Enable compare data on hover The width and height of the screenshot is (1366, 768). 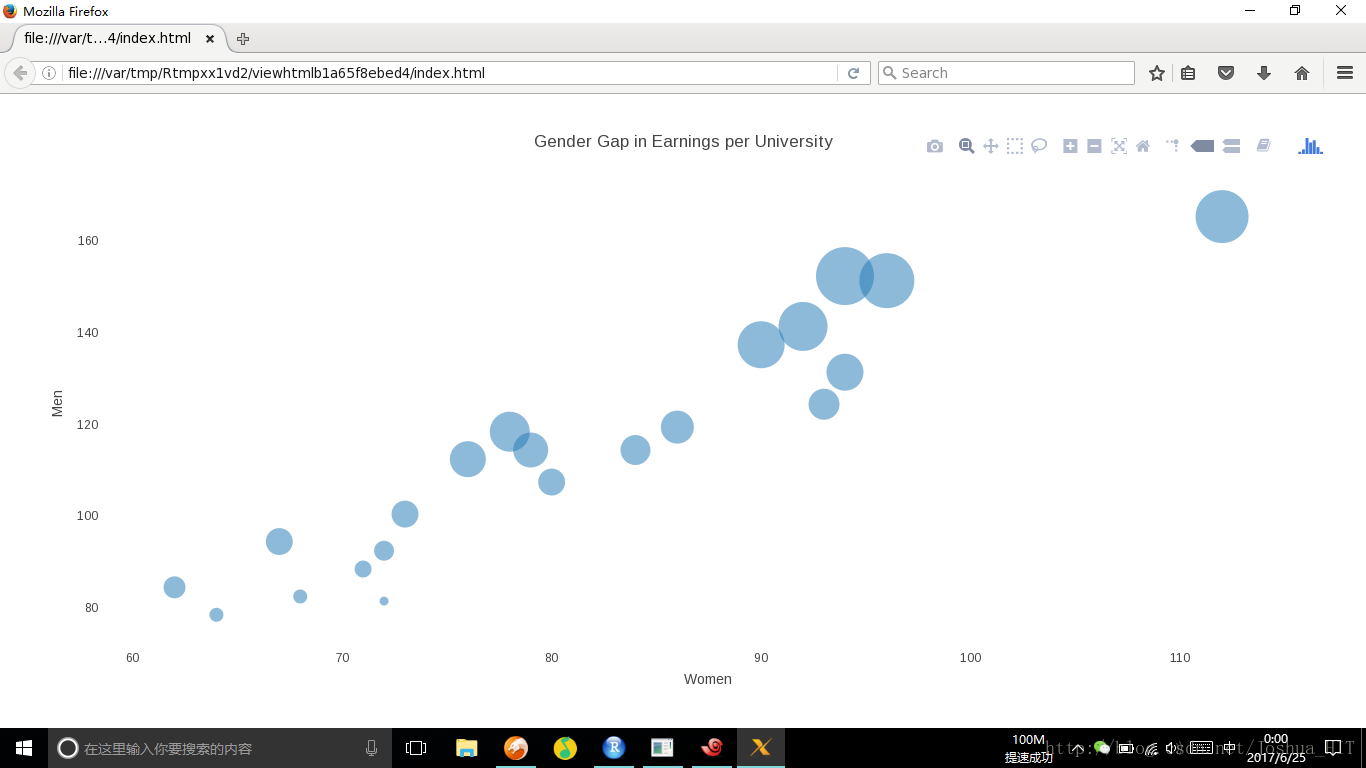tap(1231, 146)
